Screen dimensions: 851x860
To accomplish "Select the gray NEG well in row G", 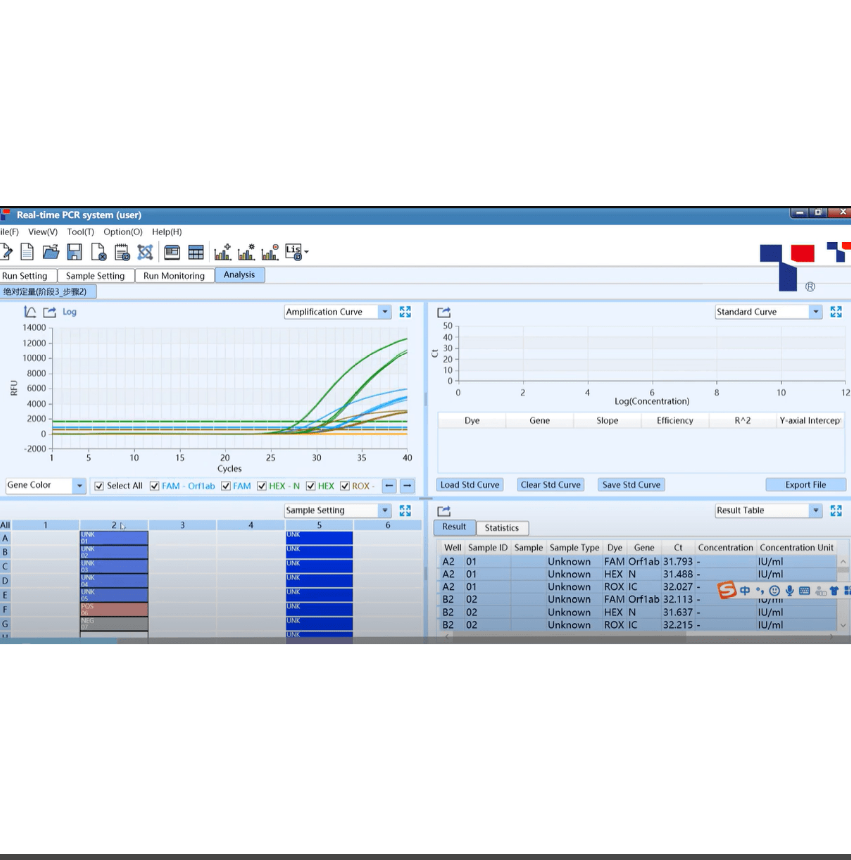I will coord(114,624).
